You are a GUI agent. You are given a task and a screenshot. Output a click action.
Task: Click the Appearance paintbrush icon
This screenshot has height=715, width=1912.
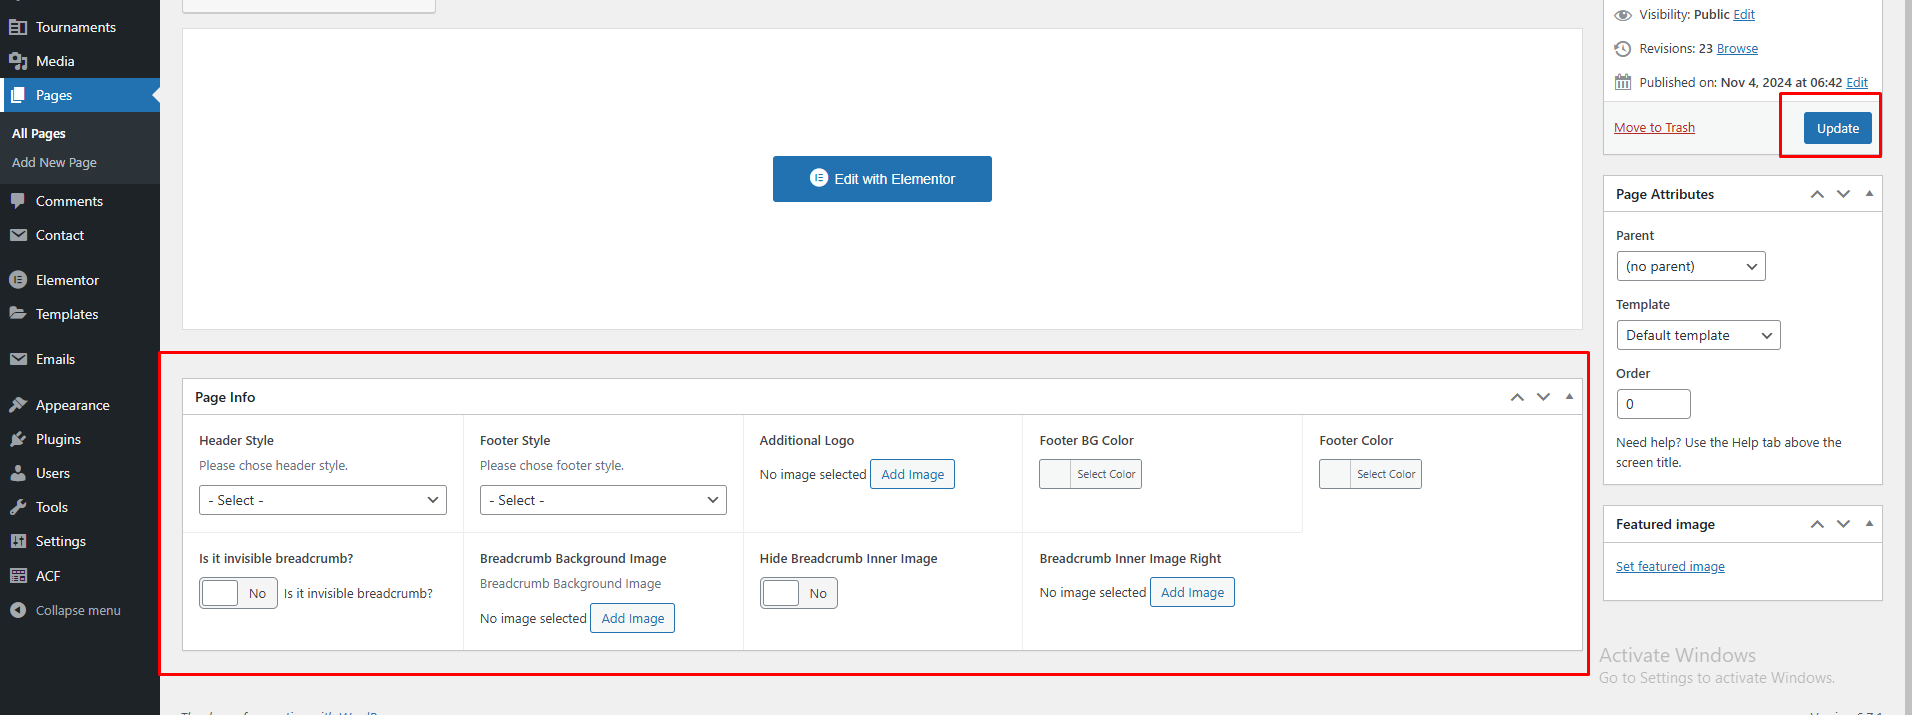click(18, 405)
